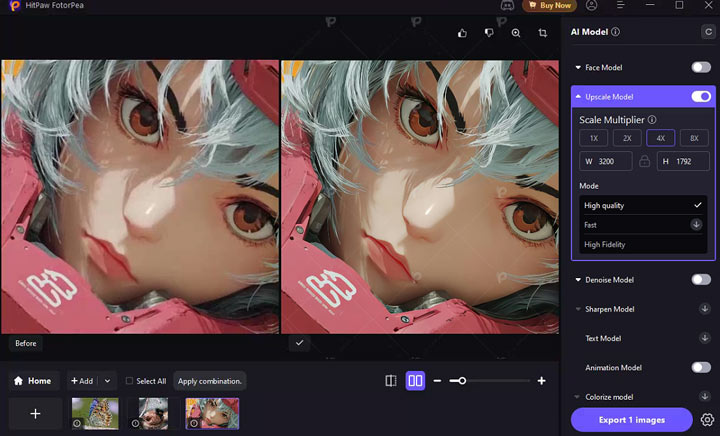Click the Animation Model label

click(613, 368)
